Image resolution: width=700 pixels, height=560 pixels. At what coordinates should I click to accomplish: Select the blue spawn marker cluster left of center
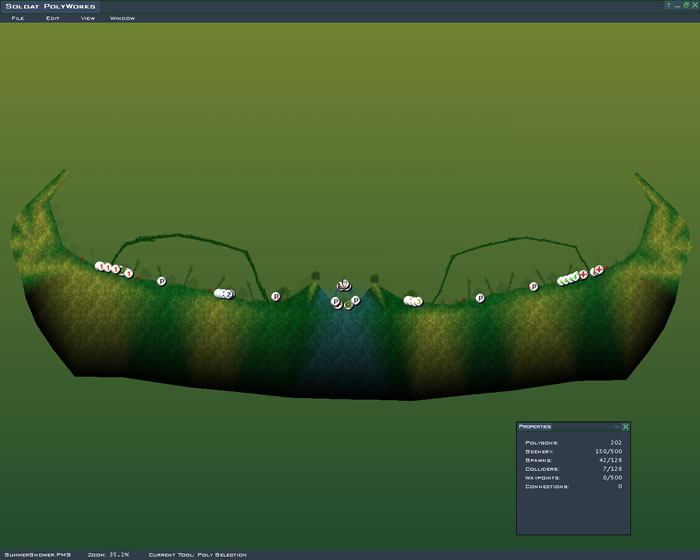click(226, 294)
